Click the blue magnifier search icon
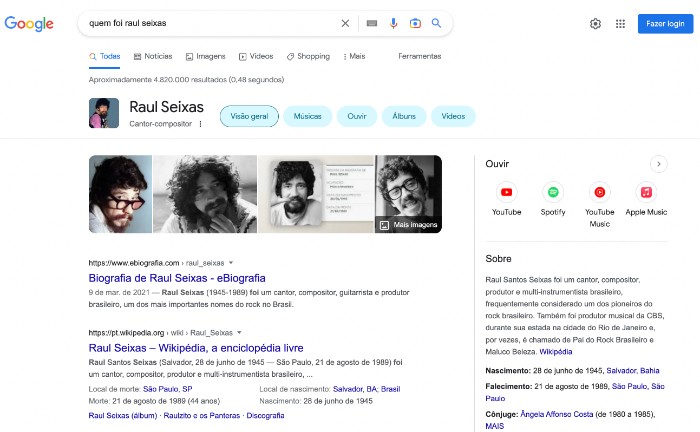Viewport: 700px width, 432px height. click(x=436, y=23)
